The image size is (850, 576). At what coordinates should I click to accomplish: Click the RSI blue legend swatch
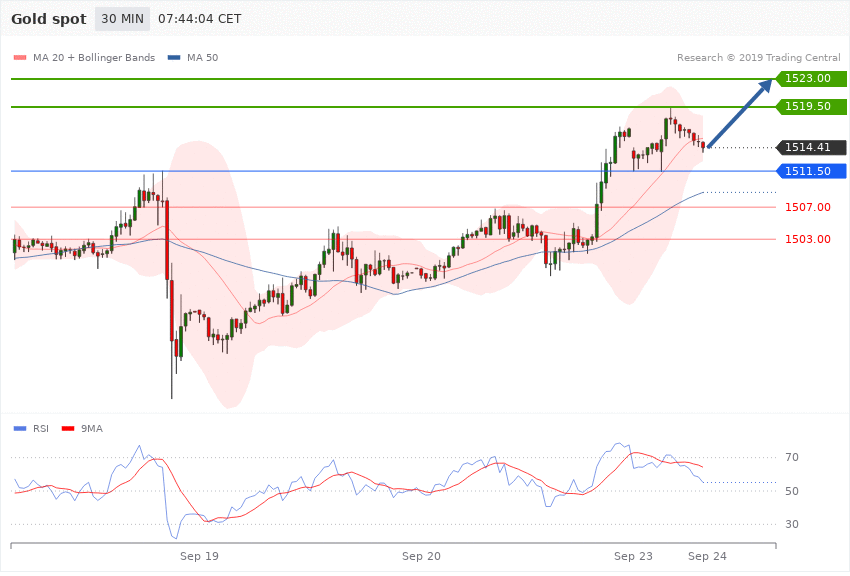tap(20, 429)
